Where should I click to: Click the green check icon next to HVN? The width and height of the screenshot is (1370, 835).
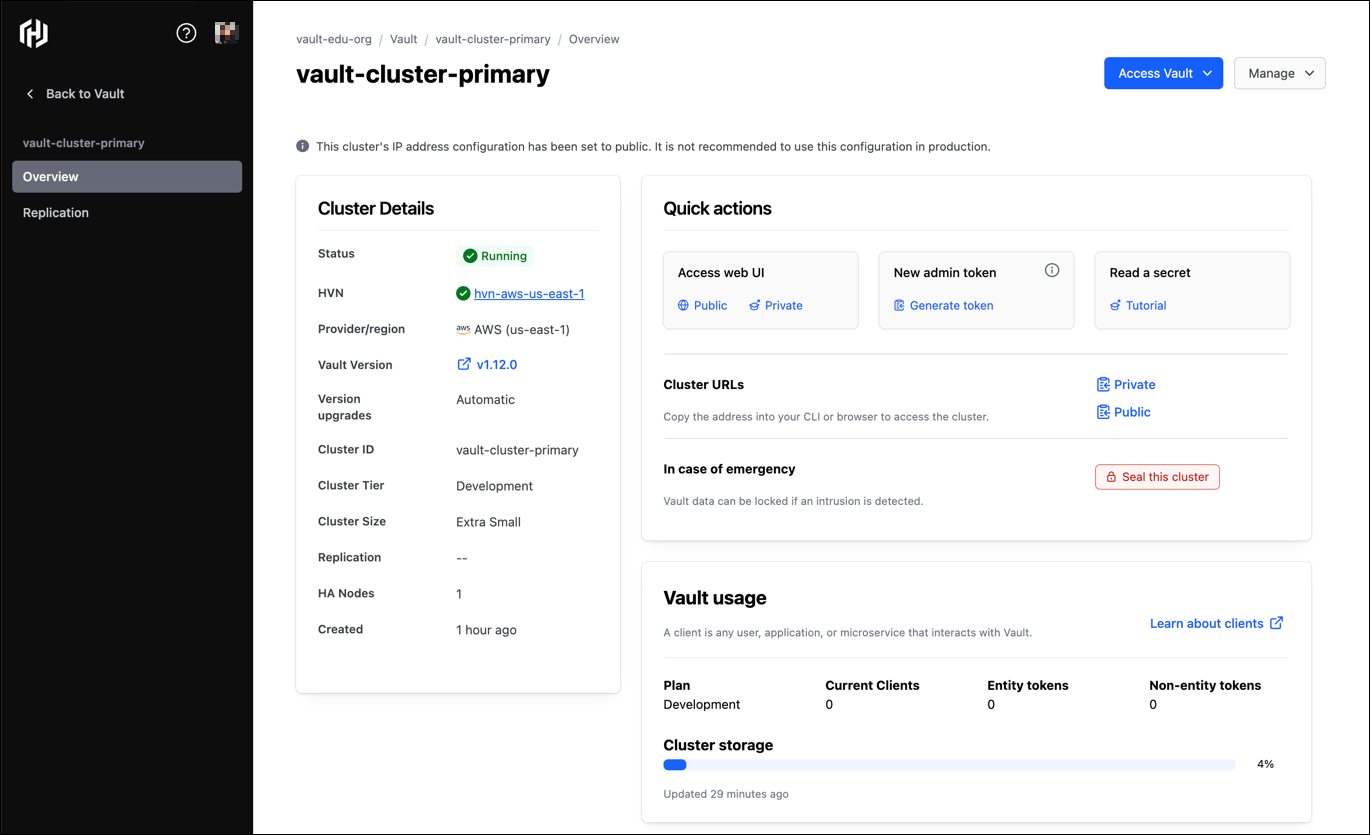coord(463,294)
